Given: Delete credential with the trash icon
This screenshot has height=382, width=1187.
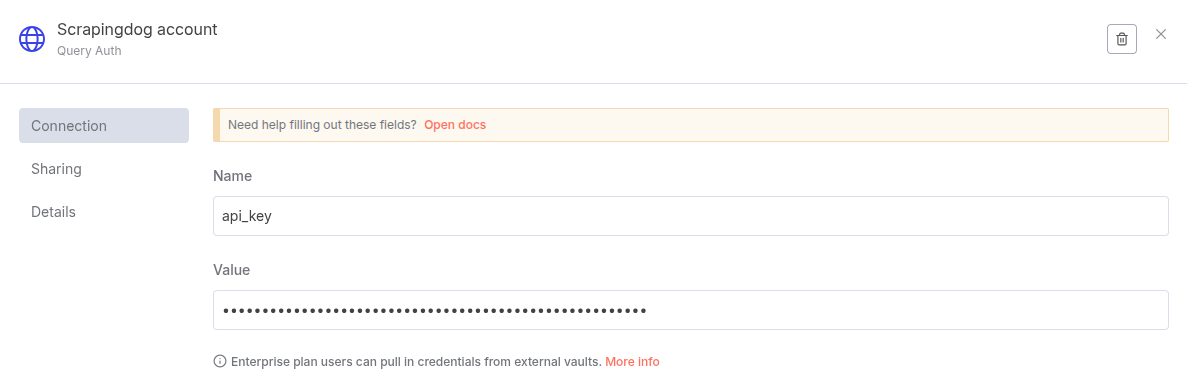Looking at the screenshot, I should 1122,39.
